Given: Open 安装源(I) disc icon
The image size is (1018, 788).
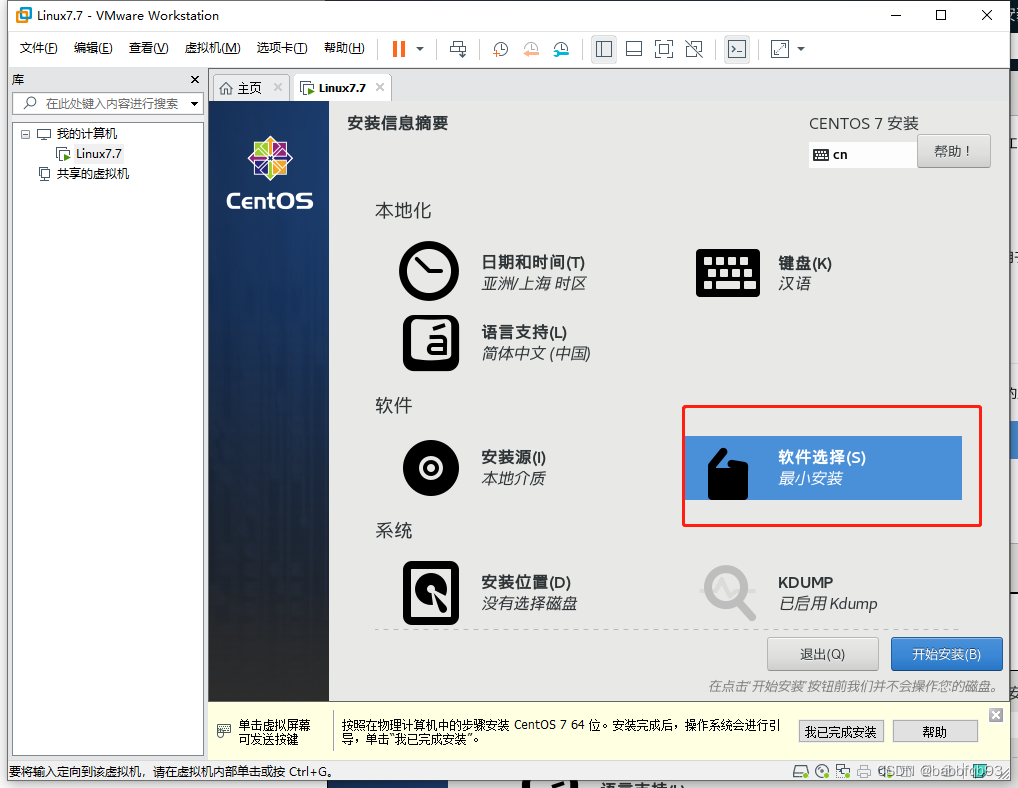Looking at the screenshot, I should click(x=430, y=468).
